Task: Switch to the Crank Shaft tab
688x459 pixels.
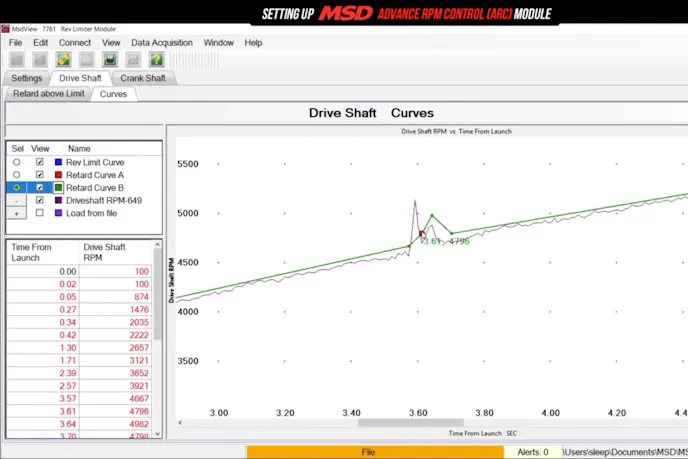Action: [144, 78]
